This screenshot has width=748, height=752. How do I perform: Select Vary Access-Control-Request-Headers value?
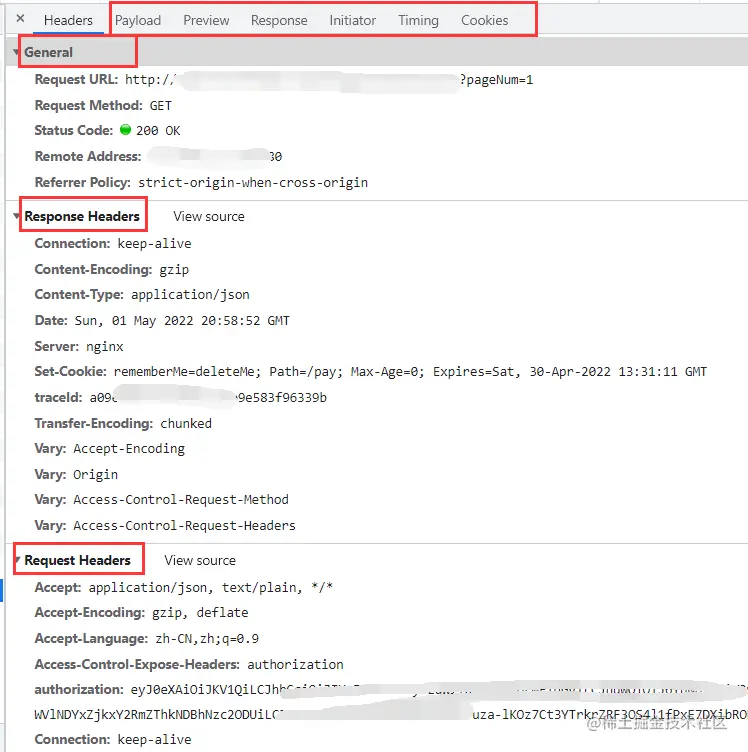[184, 526]
